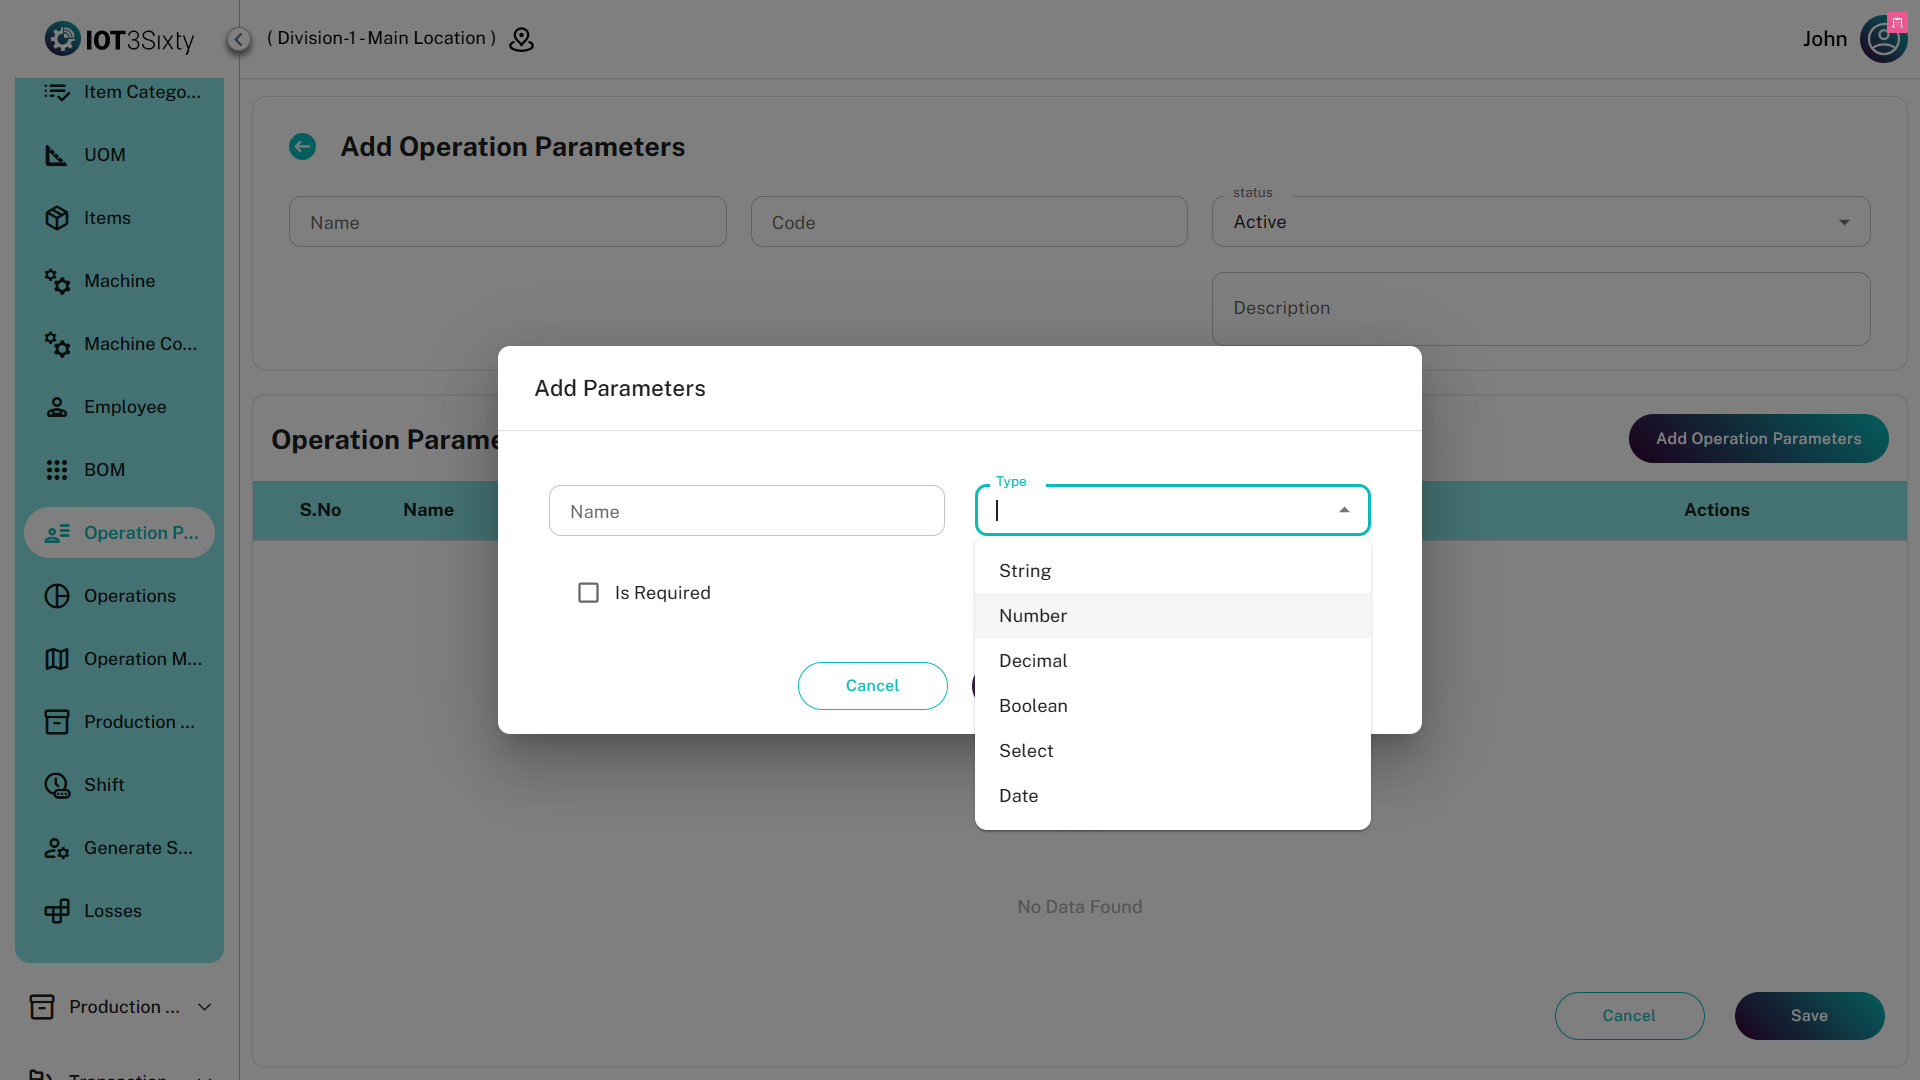The width and height of the screenshot is (1920, 1080).
Task: Open the Machine sidebar icon
Action: pyautogui.click(x=57, y=281)
